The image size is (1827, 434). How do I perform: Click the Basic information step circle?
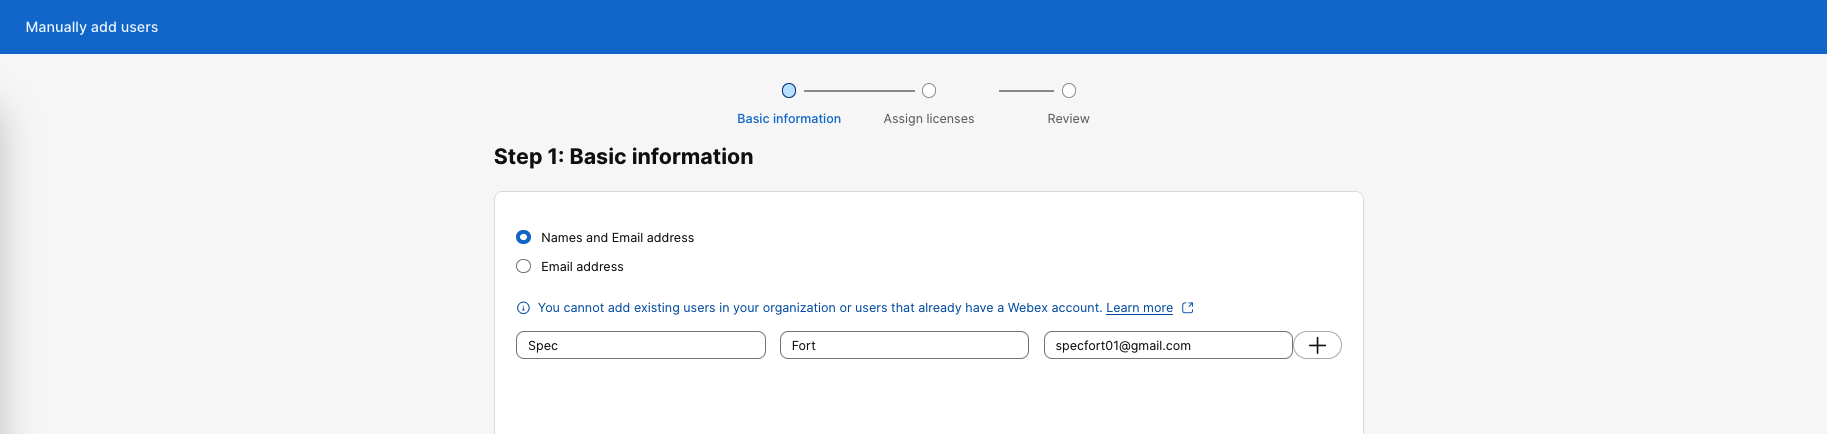tap(789, 91)
